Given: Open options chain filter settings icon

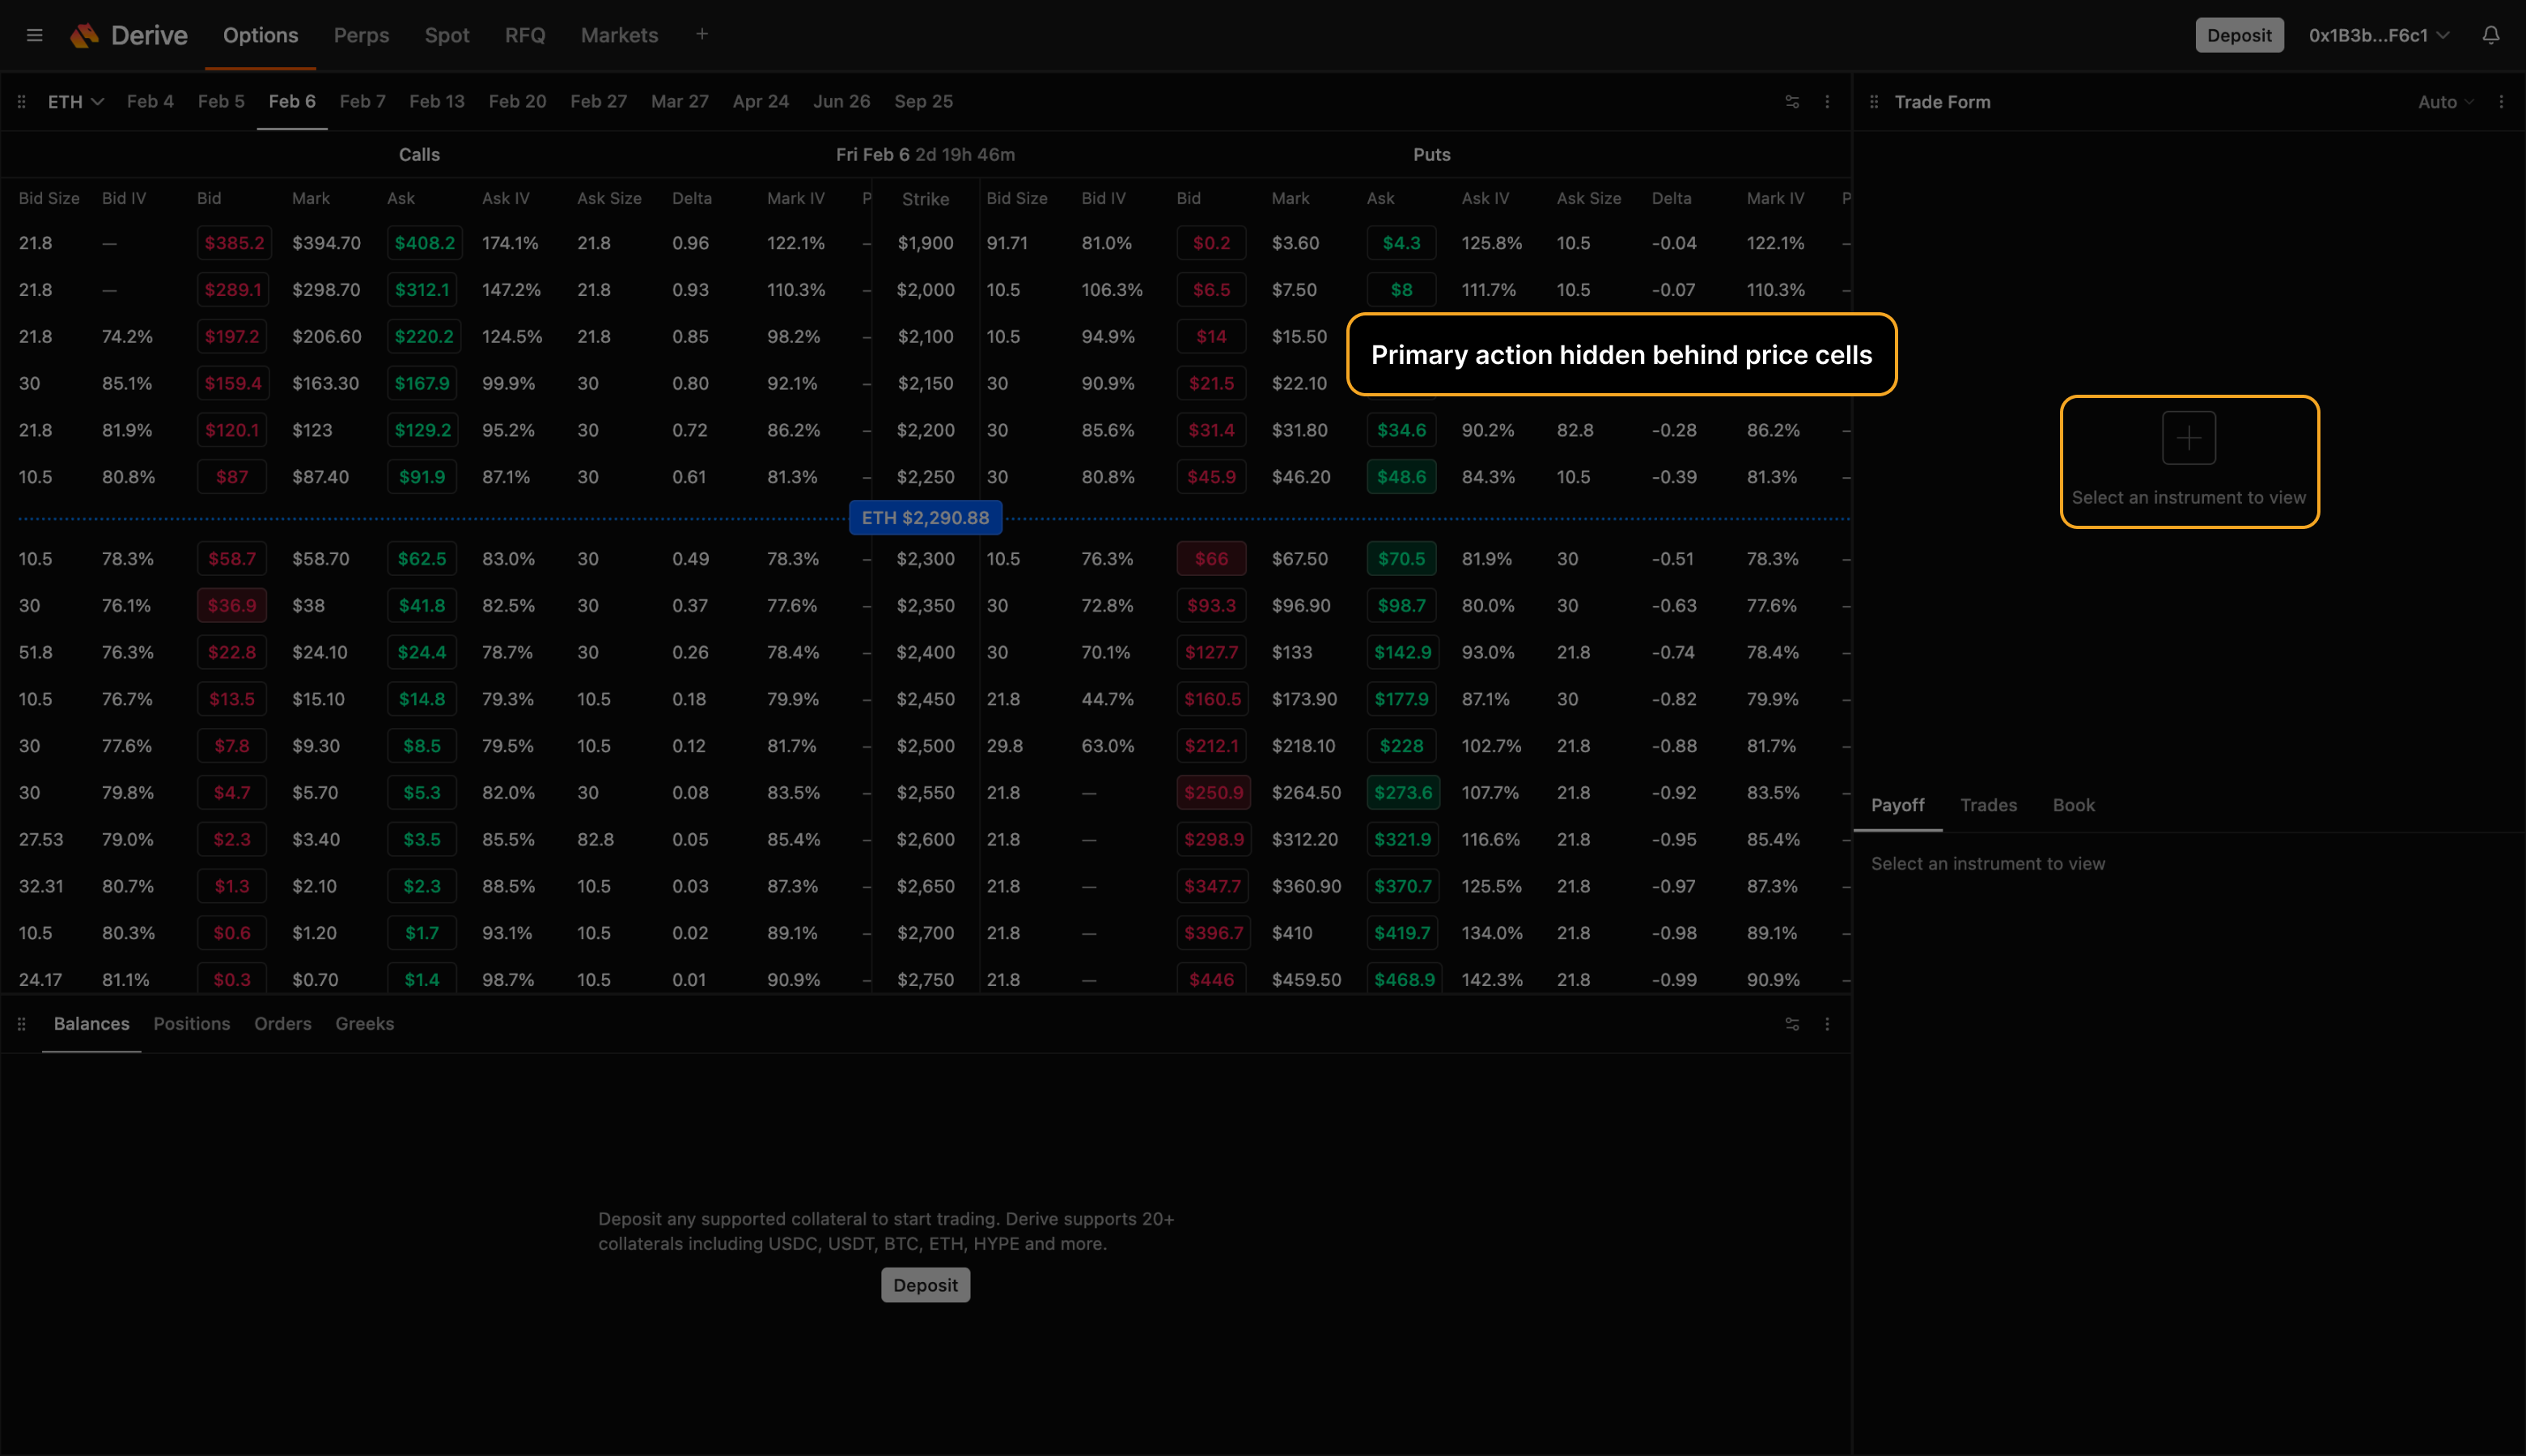Looking at the screenshot, I should click(x=1792, y=102).
